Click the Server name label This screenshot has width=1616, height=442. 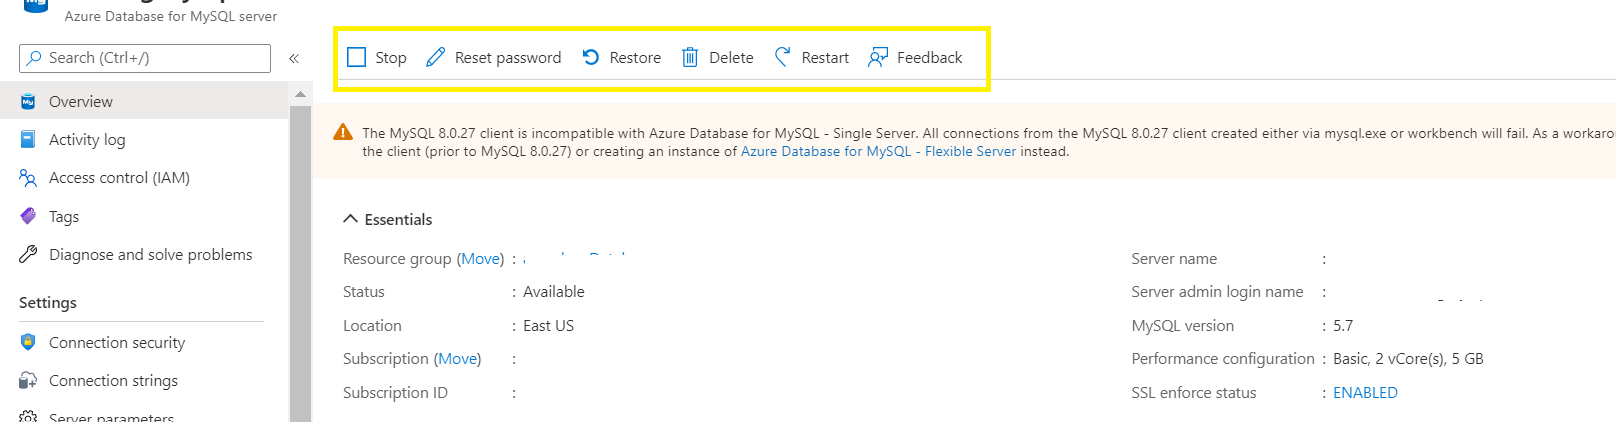1174,258
